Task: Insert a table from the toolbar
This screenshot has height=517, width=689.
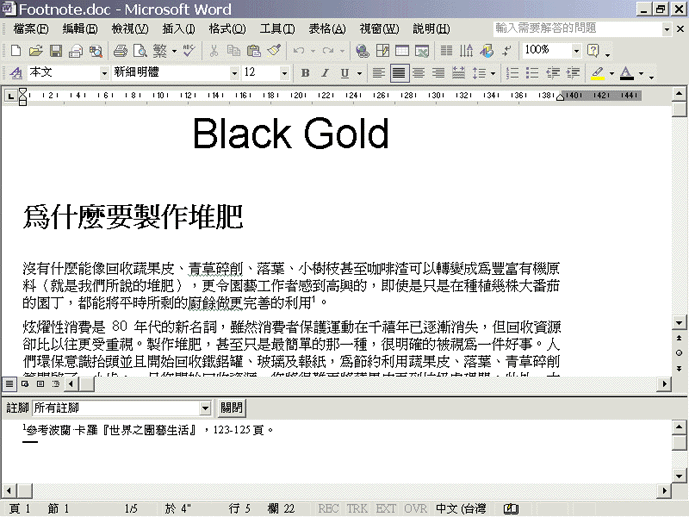Action: coord(402,51)
